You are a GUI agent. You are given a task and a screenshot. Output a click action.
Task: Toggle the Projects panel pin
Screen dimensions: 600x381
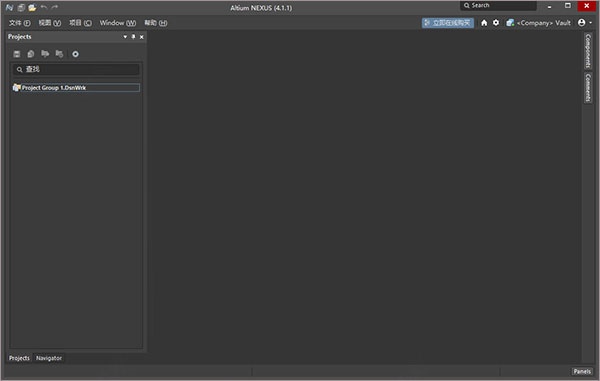pos(133,37)
